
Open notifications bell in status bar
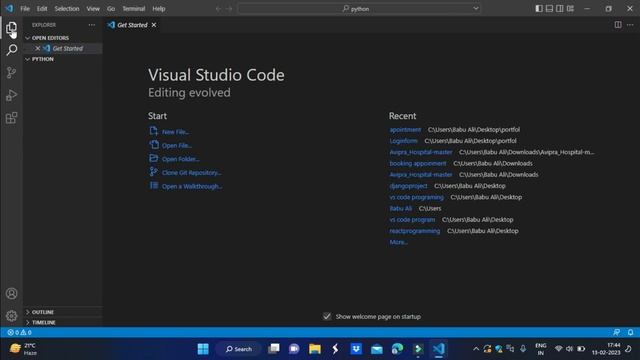coord(630,332)
